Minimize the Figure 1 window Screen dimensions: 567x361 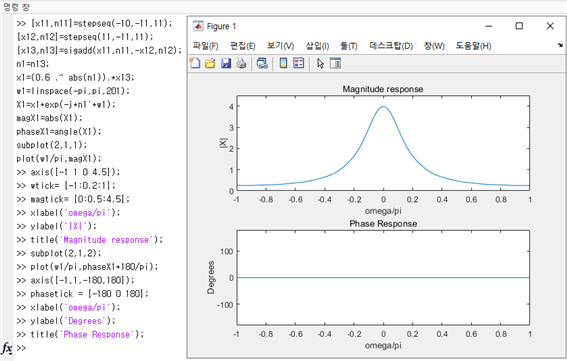click(489, 26)
